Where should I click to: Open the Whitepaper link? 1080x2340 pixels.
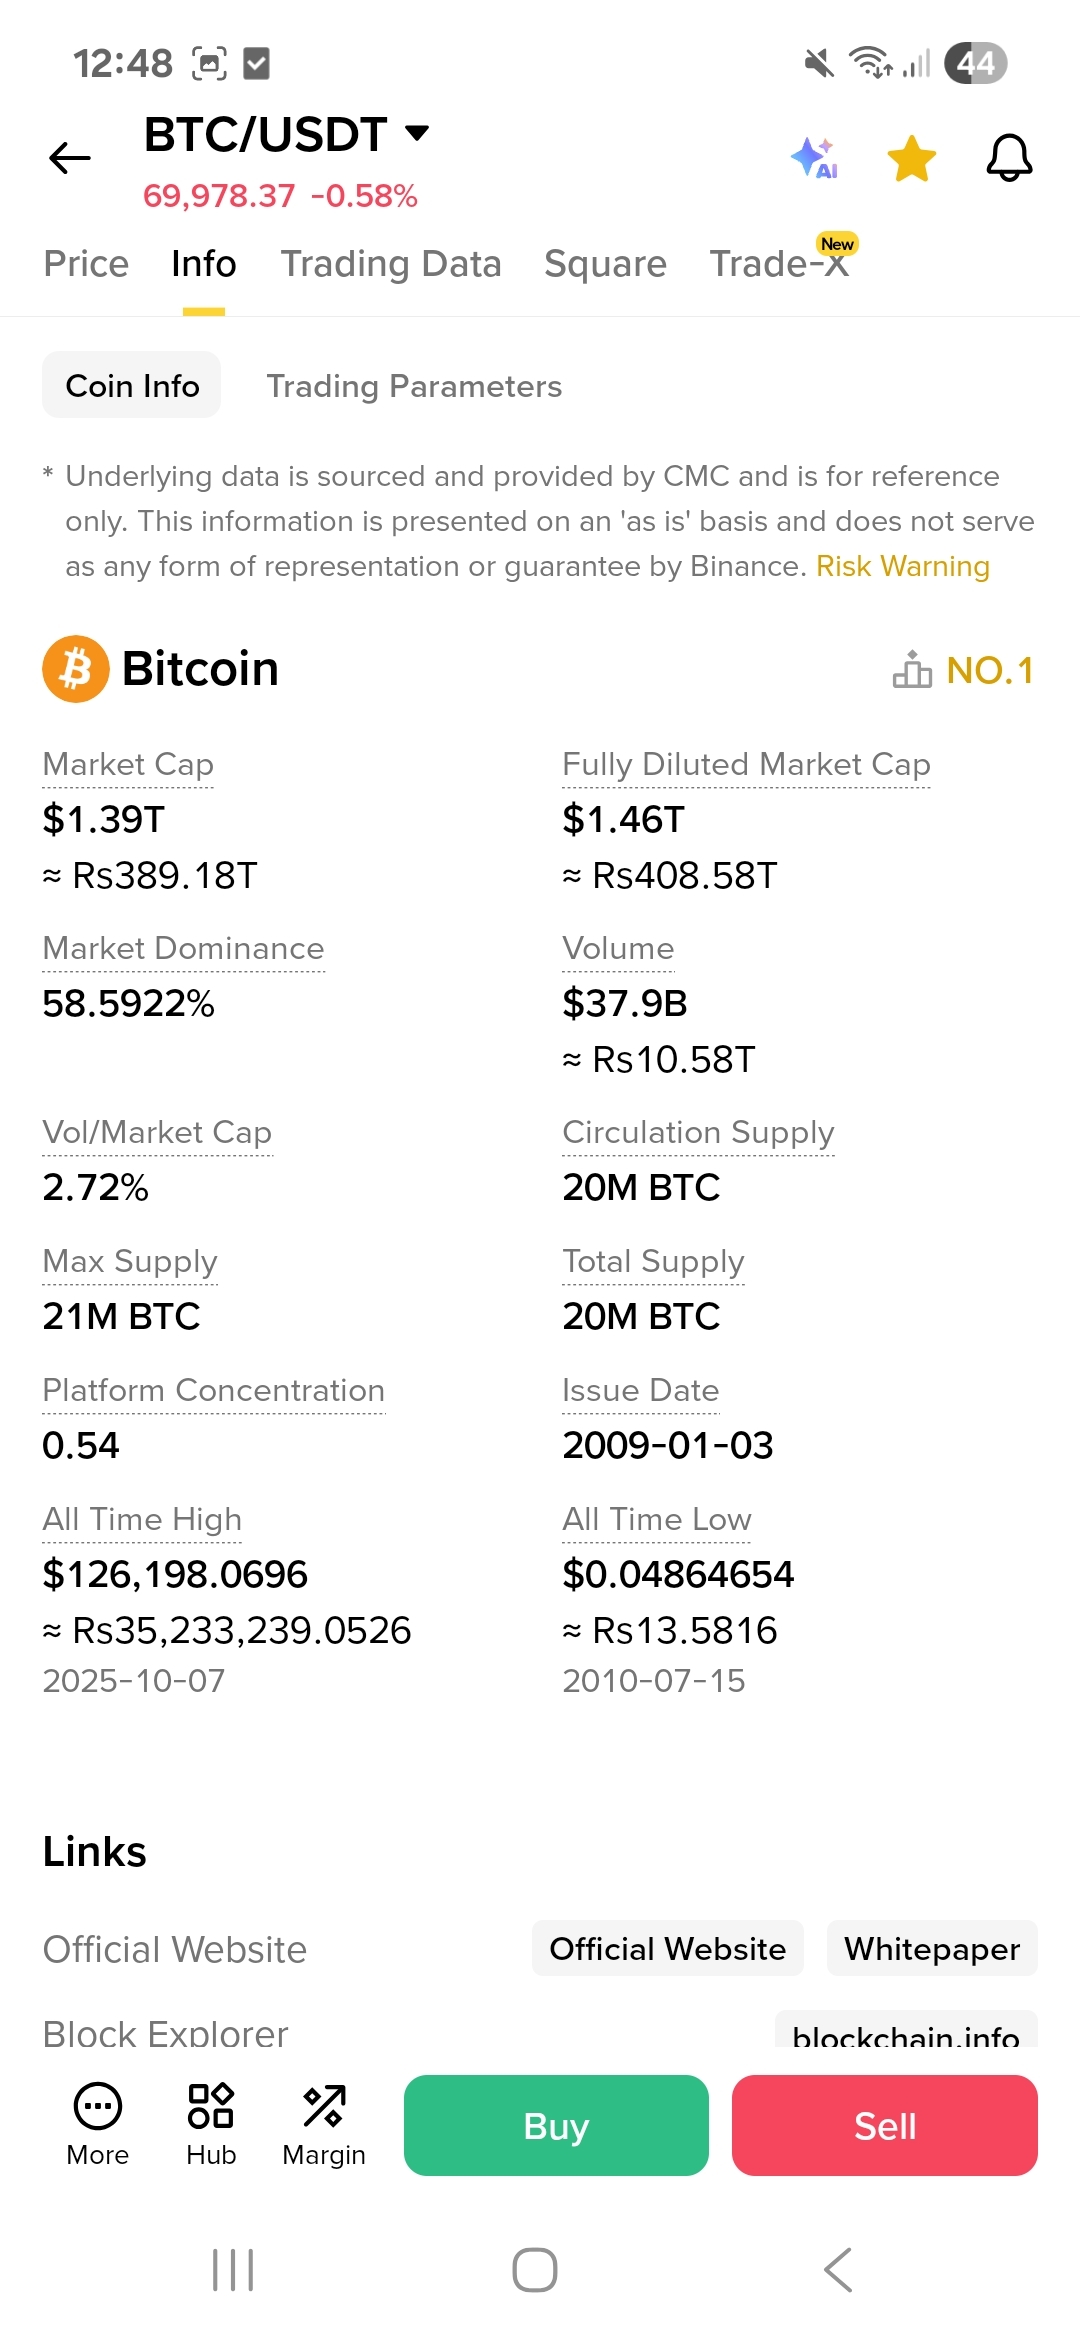932,1948
